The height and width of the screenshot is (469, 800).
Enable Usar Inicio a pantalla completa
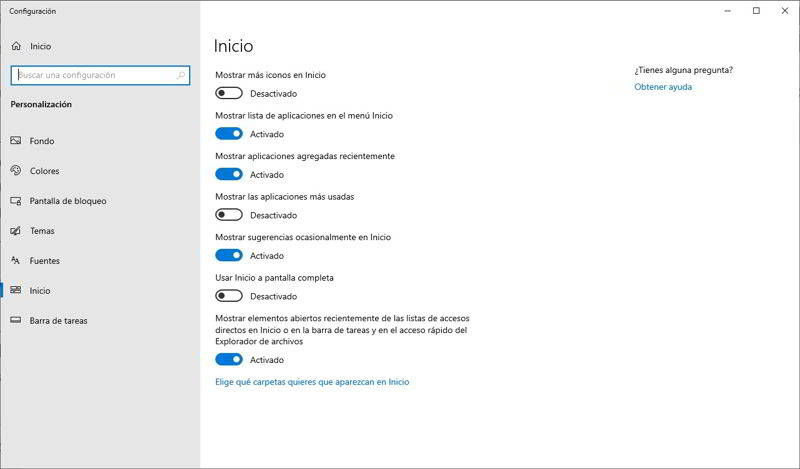(x=229, y=296)
